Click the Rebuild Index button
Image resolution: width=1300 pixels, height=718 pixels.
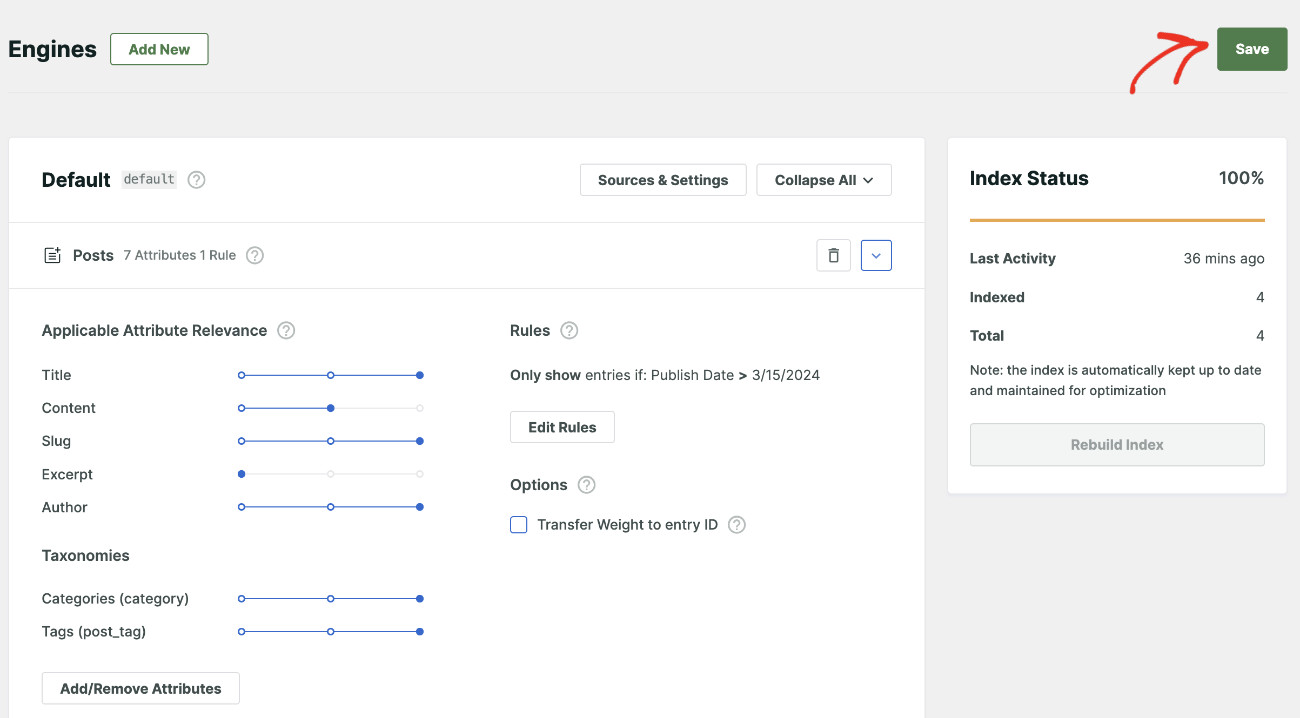[1117, 445]
